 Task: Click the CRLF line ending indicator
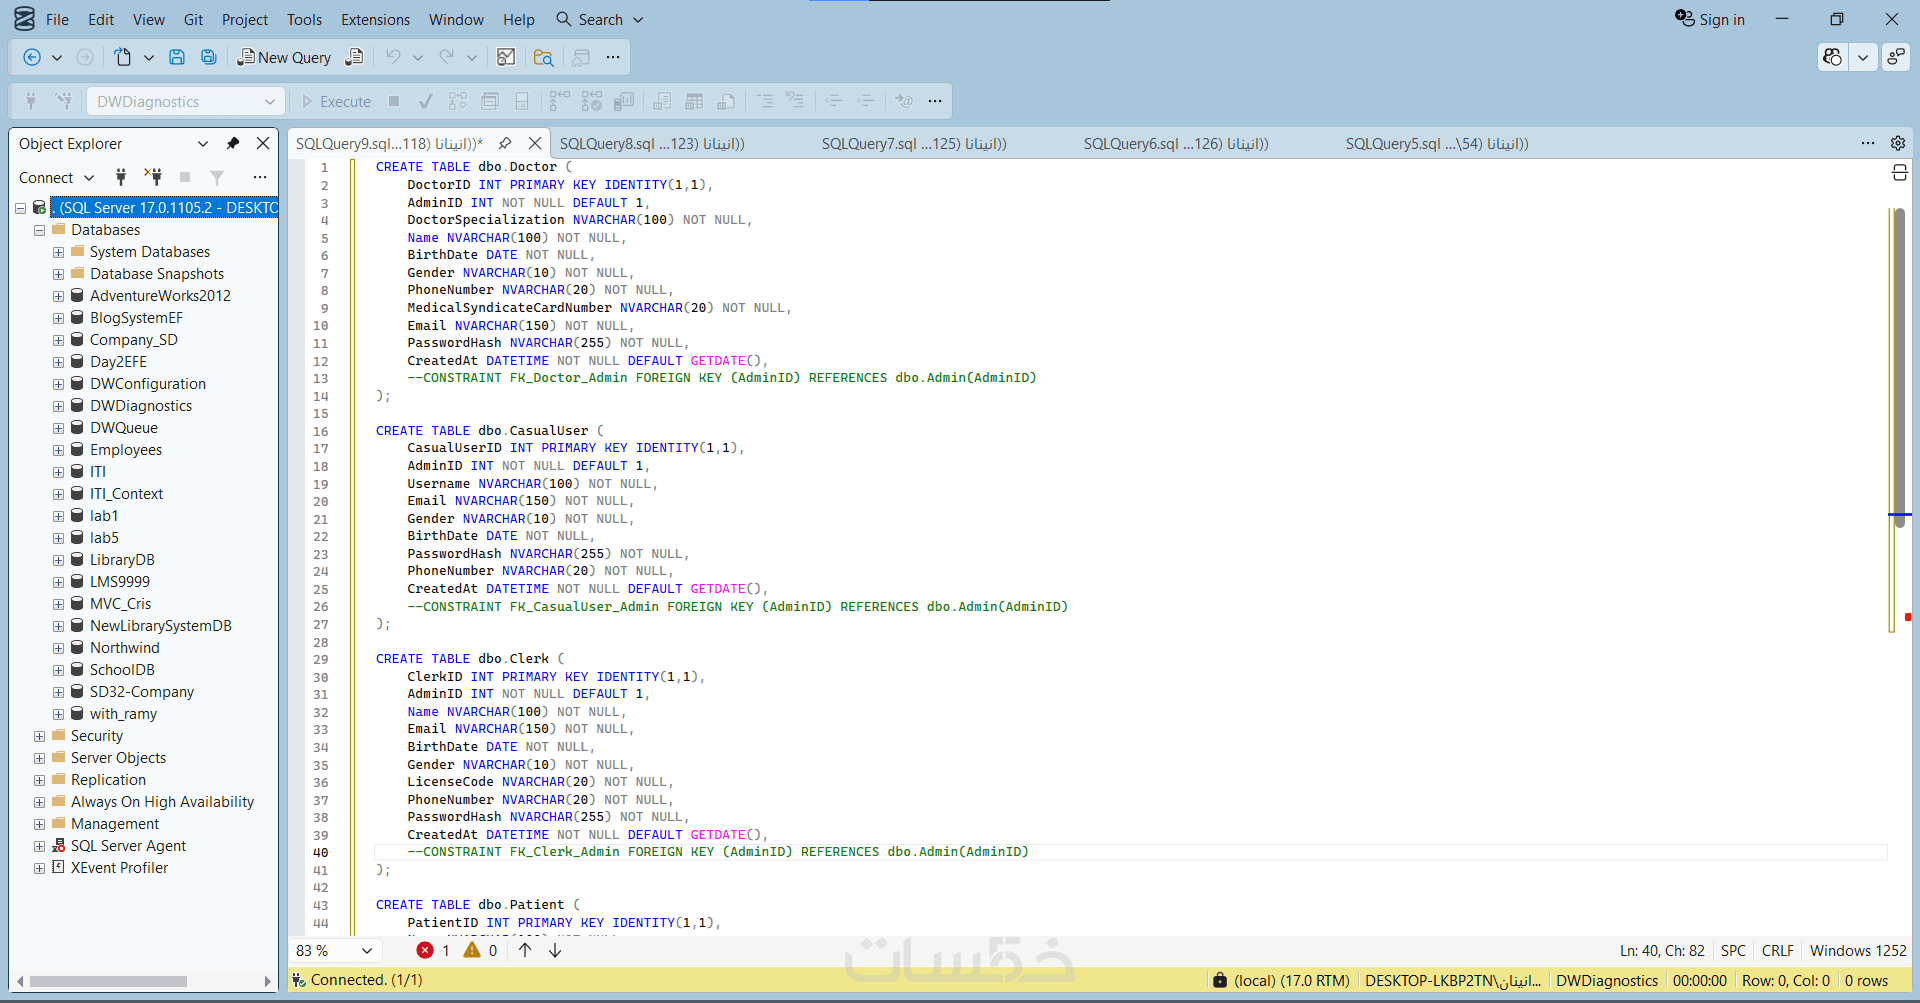[1777, 950]
